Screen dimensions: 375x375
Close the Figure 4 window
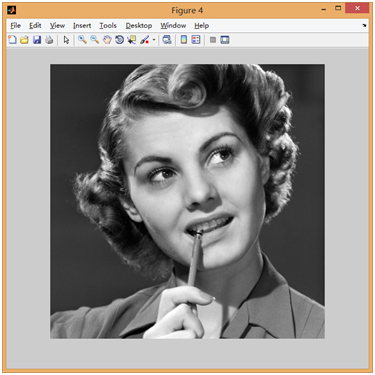pos(357,8)
